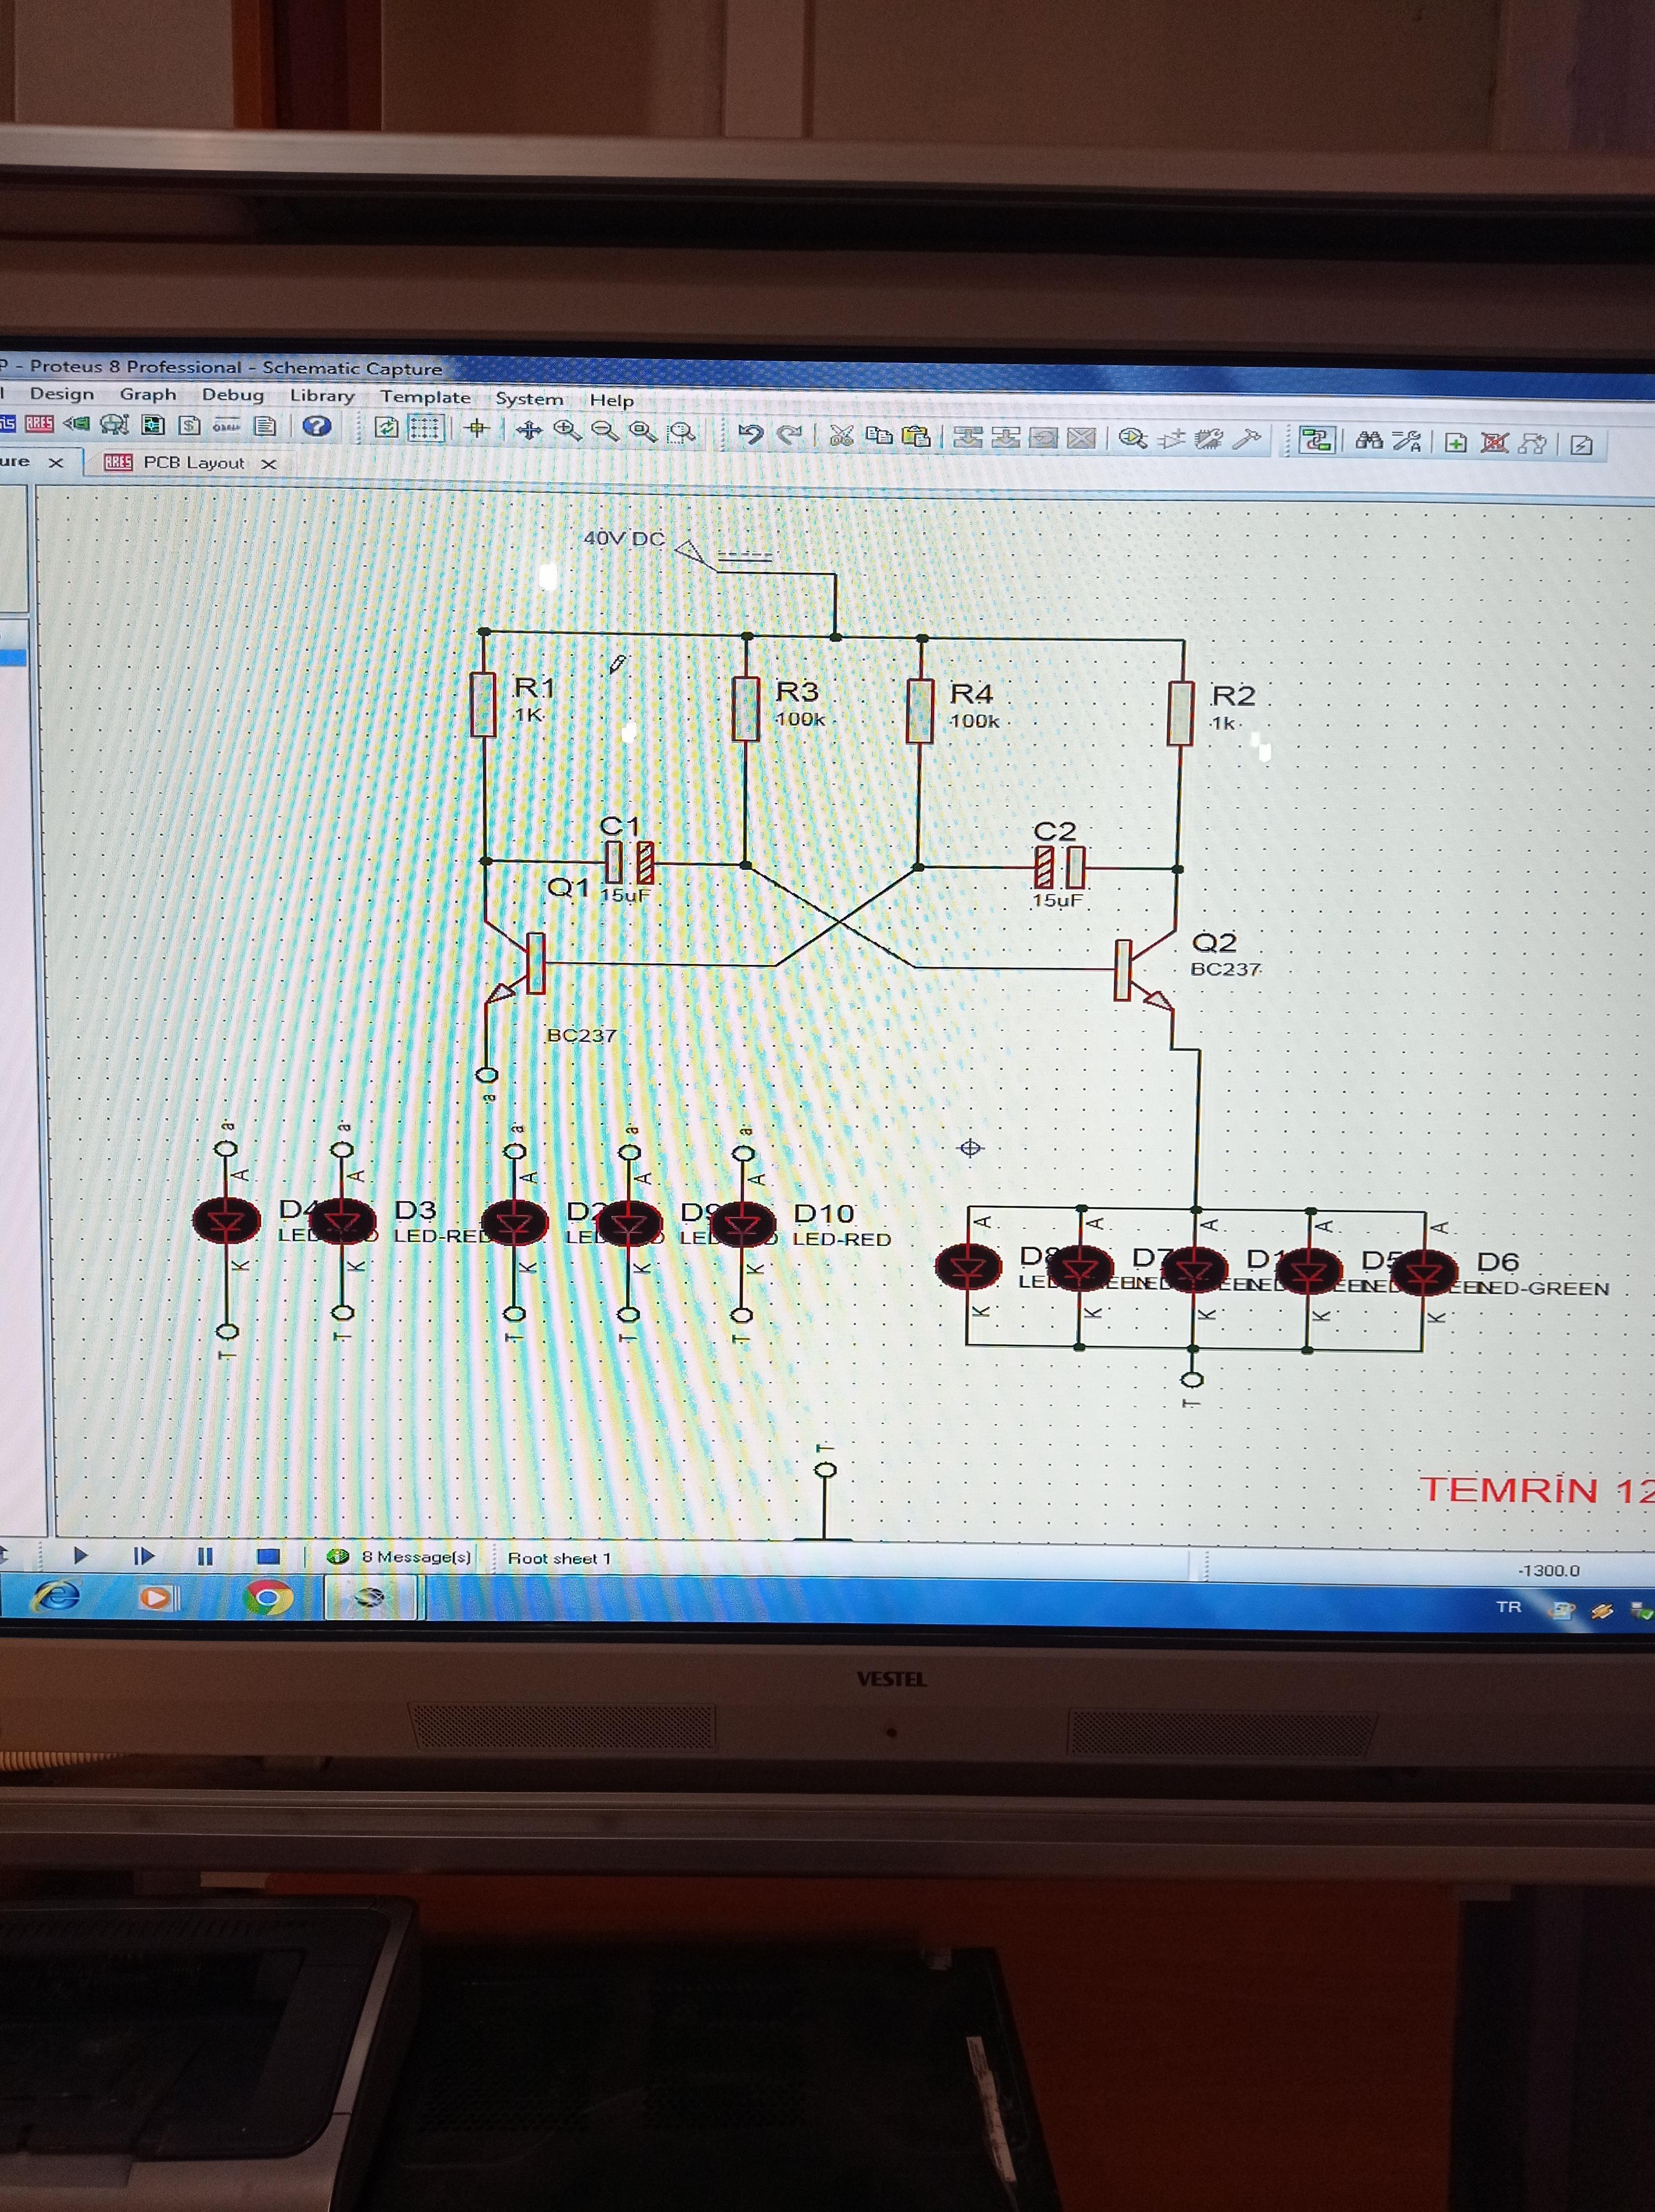1655x2212 pixels.
Task: Toggle the grid display icon
Action: pyautogui.click(x=425, y=429)
